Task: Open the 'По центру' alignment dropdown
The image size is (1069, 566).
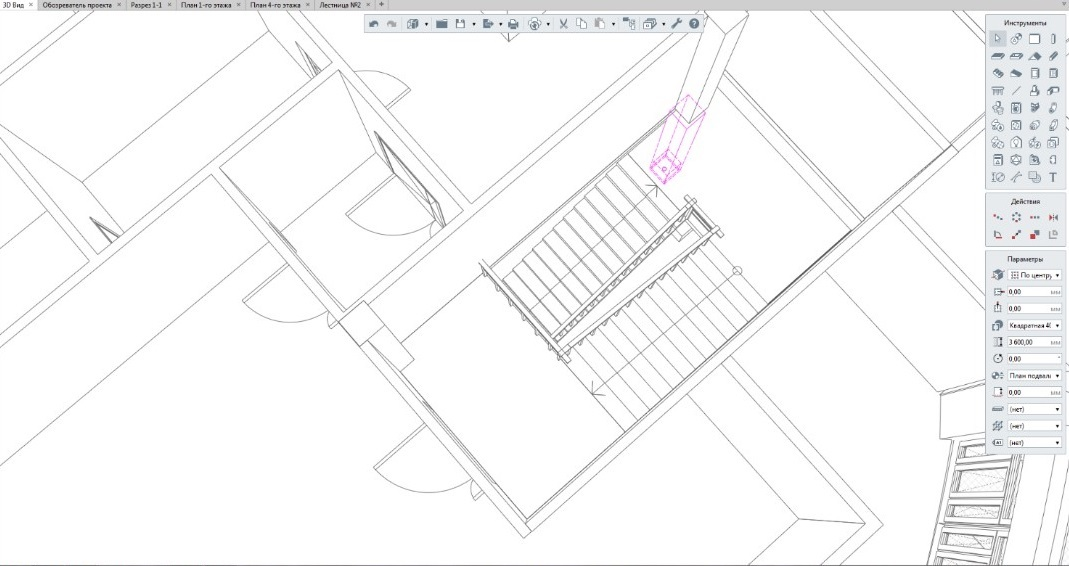Action: point(1034,275)
